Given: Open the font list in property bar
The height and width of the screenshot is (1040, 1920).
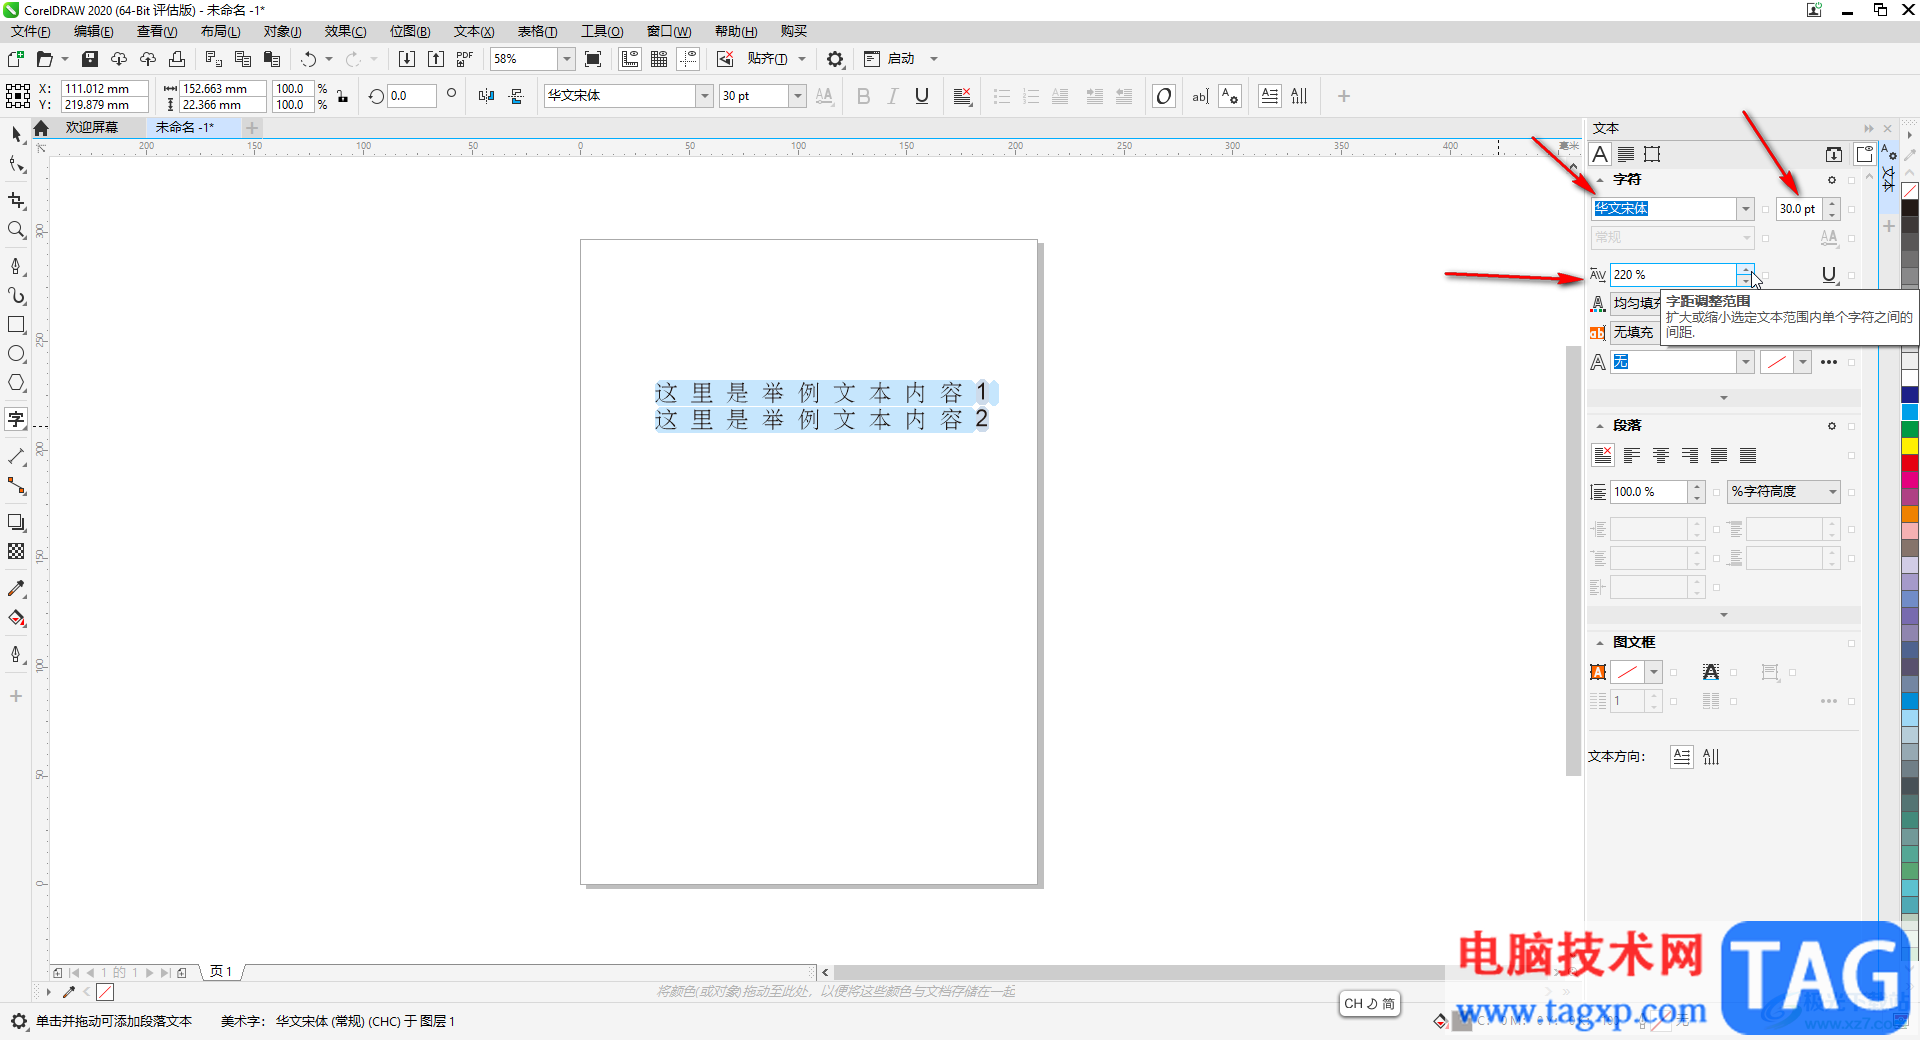Looking at the screenshot, I should click(x=704, y=96).
